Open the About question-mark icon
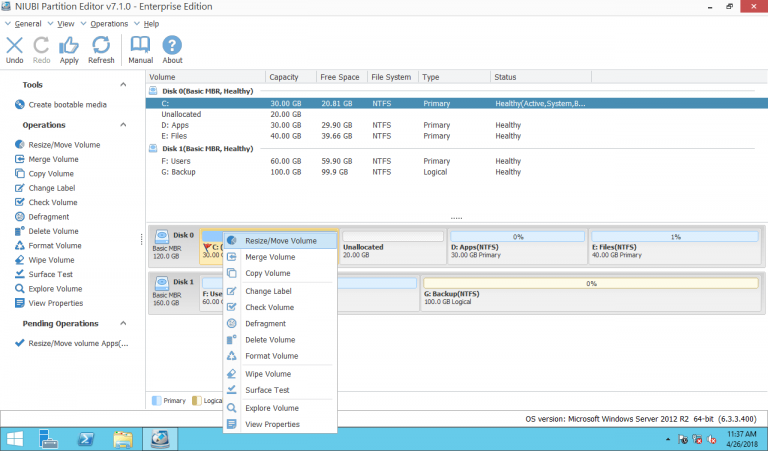This screenshot has height=451, width=768. [172, 50]
